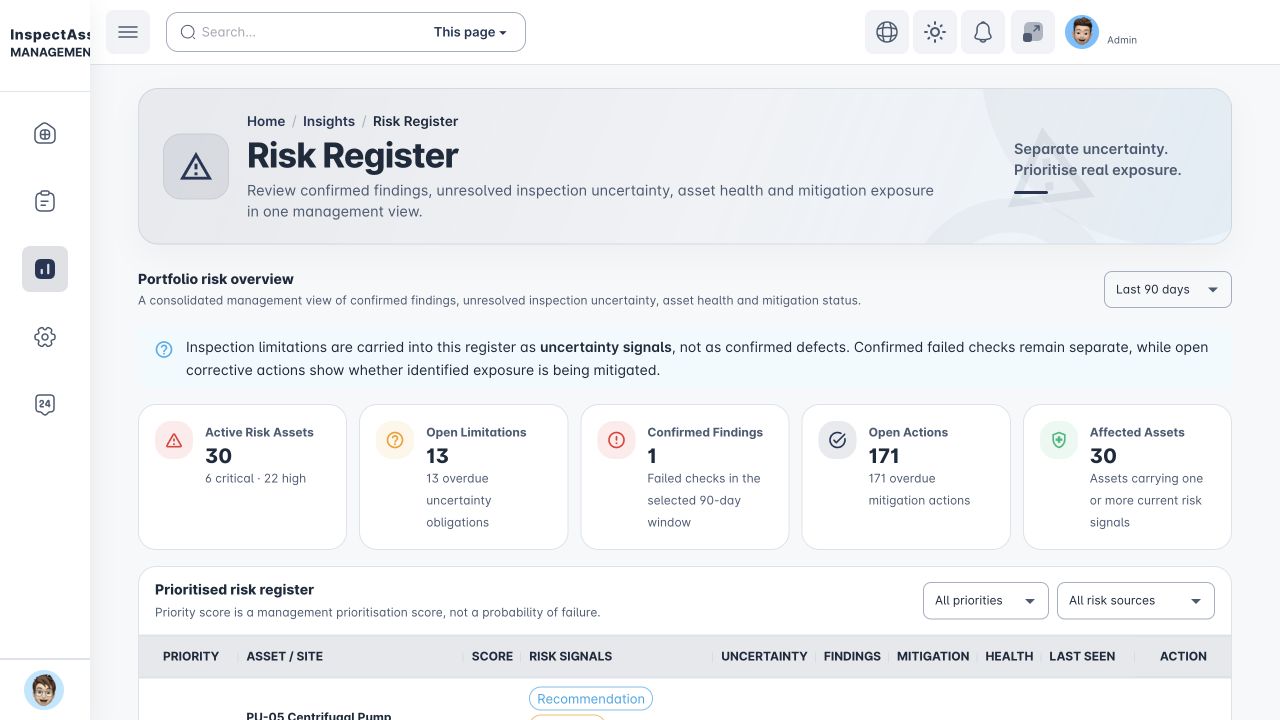
Task: Switch theme using the sun icon
Action: pyautogui.click(x=935, y=32)
